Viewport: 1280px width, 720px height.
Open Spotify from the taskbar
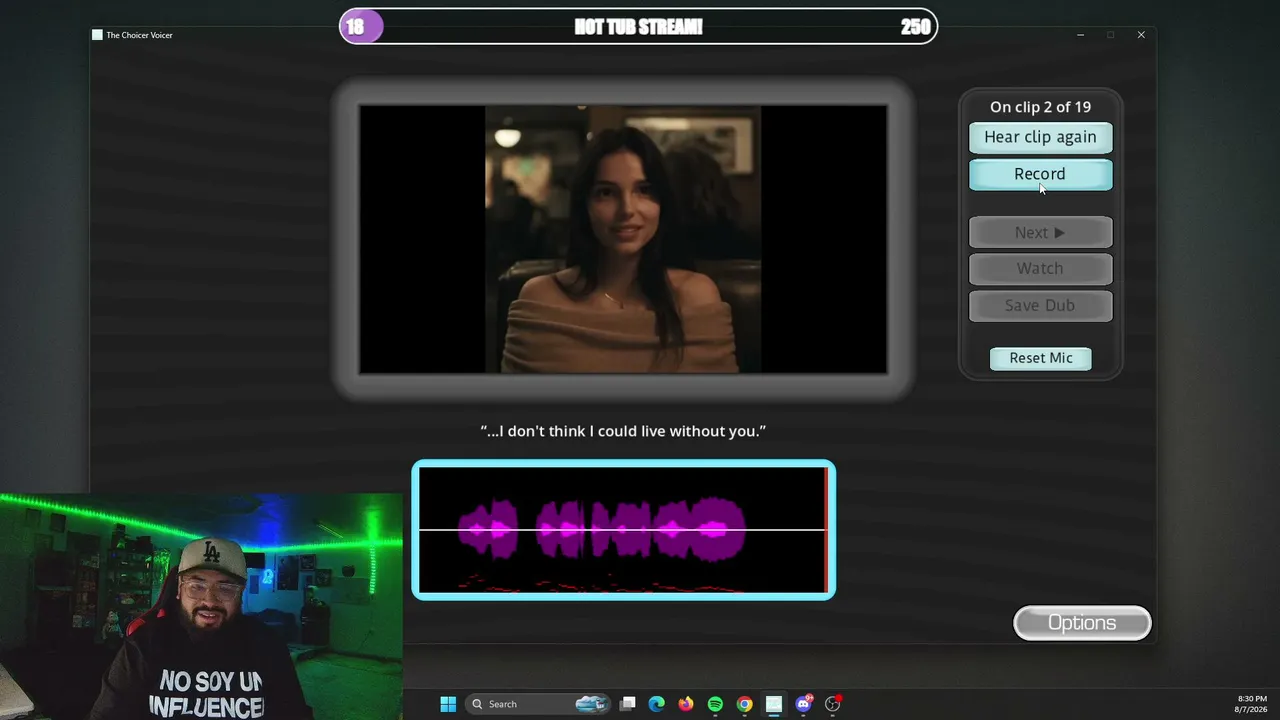tap(715, 704)
